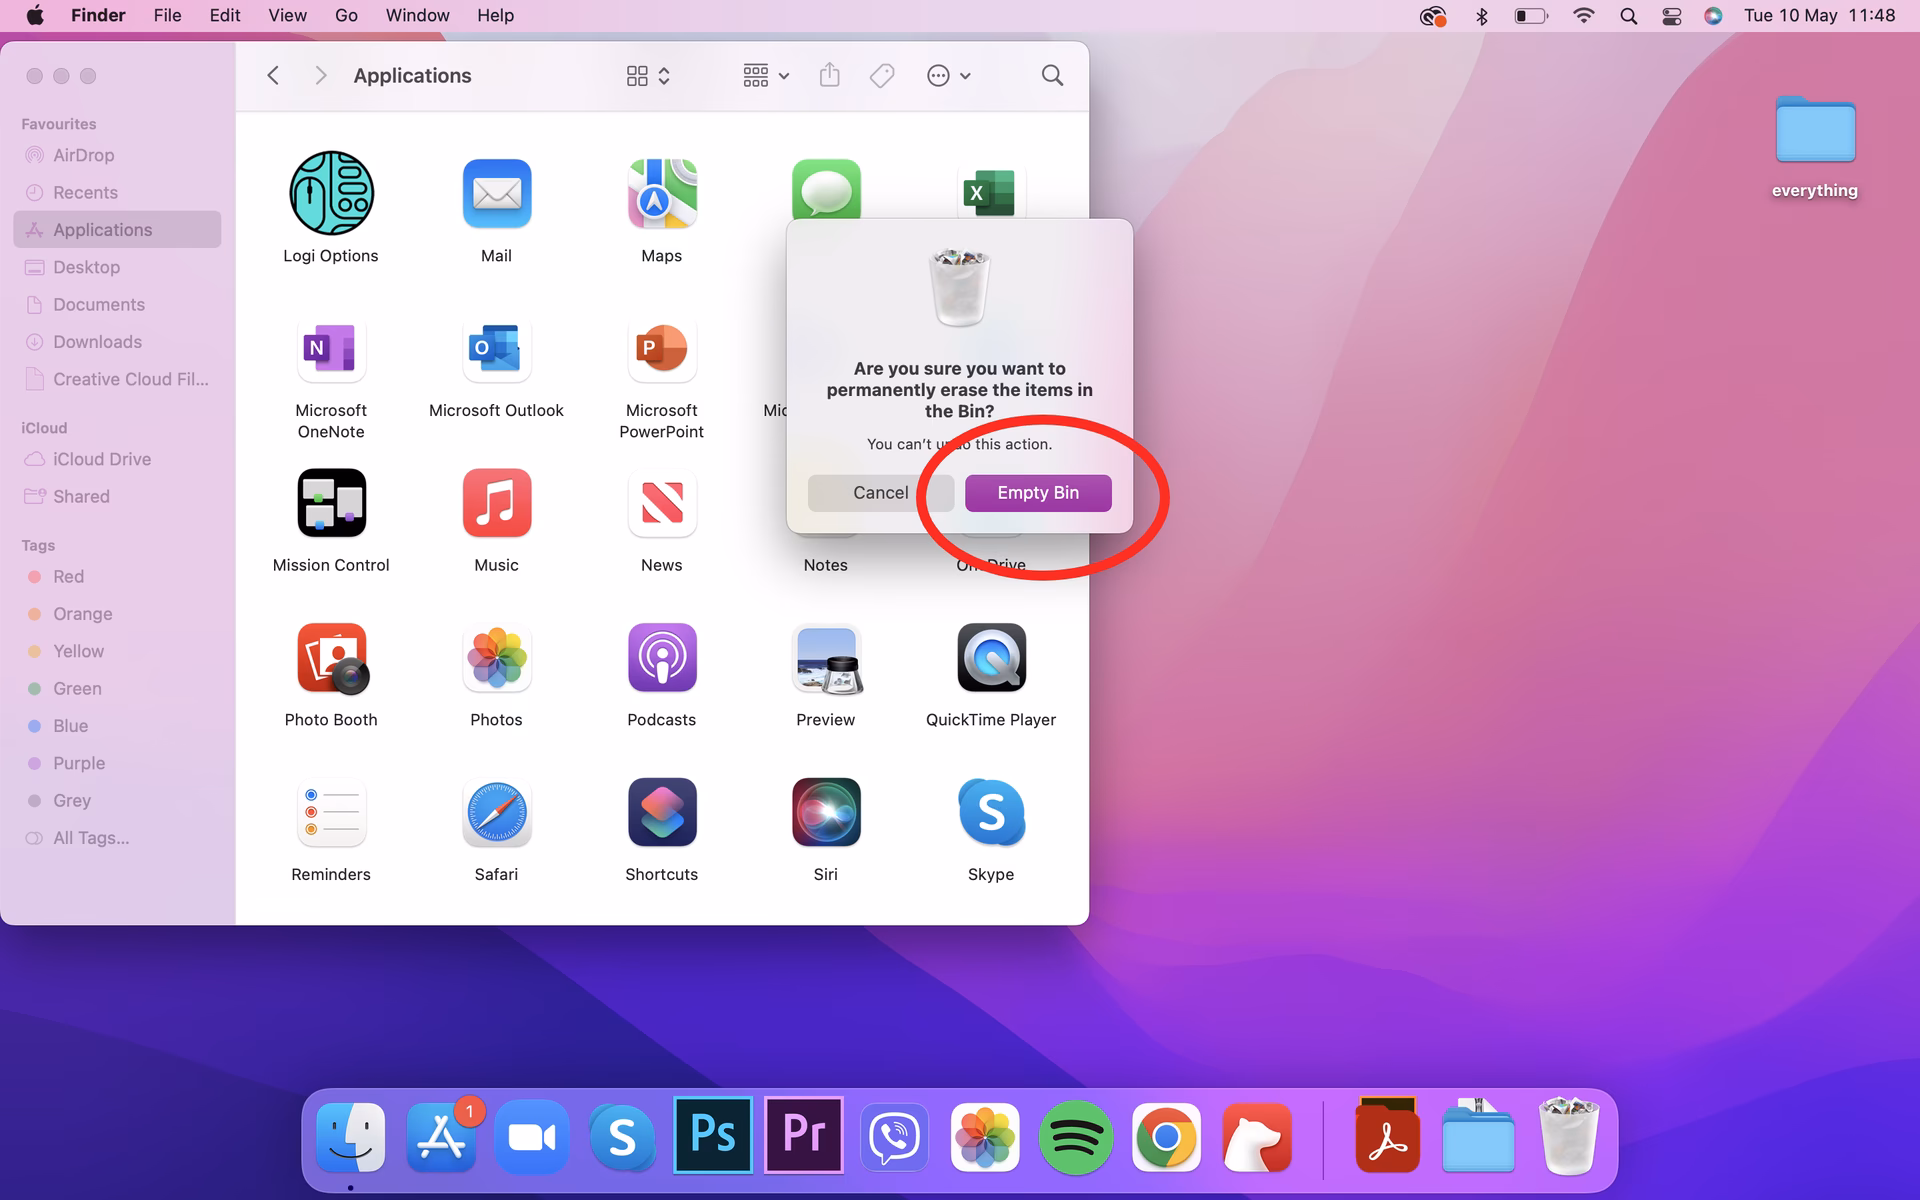Launch the Photos app in Finder
Image resolution: width=1920 pixels, height=1200 pixels.
(497, 658)
